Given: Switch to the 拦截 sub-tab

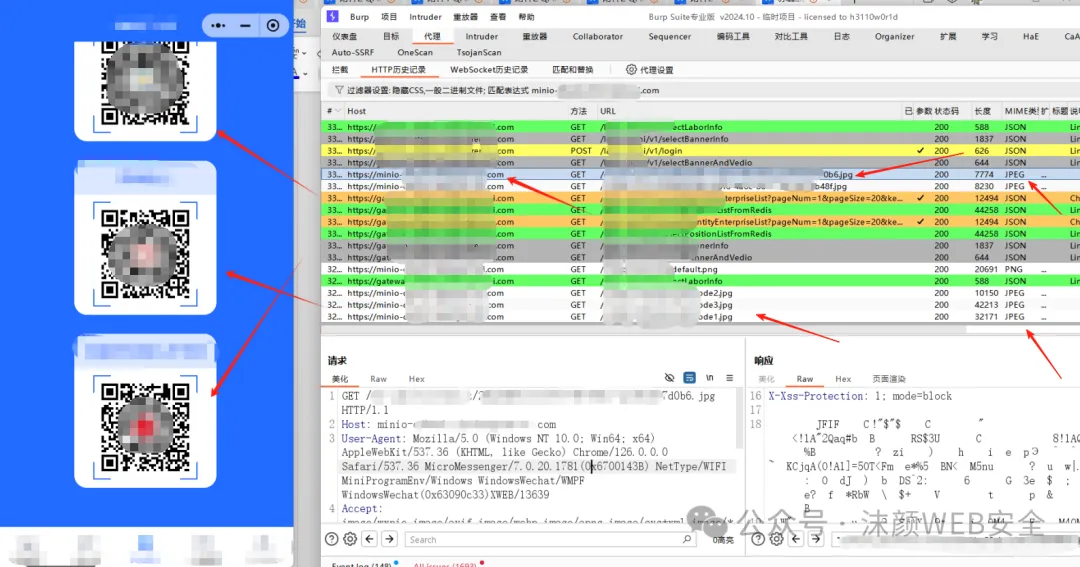Looking at the screenshot, I should (340, 70).
